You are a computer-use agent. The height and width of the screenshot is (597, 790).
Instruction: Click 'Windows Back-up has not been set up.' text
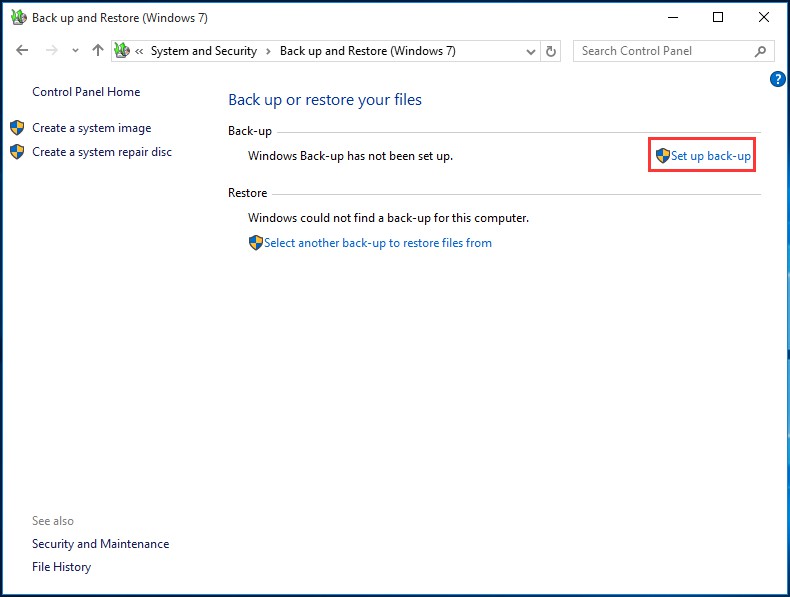pyautogui.click(x=350, y=156)
